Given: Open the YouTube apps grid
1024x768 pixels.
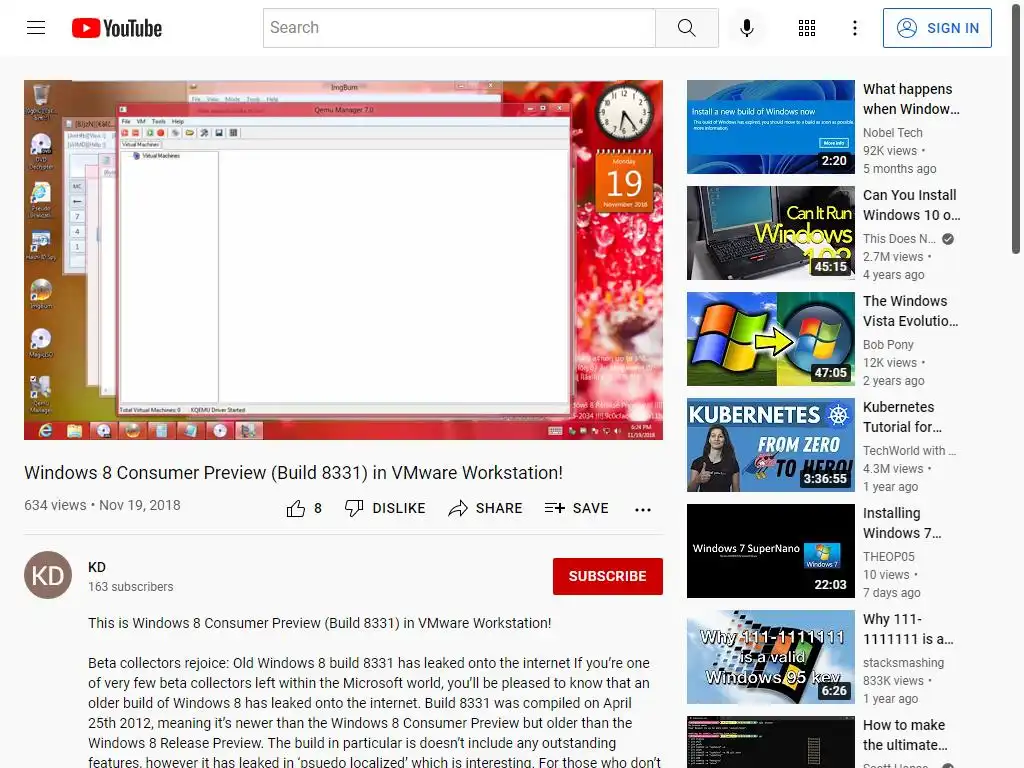Looking at the screenshot, I should click(x=807, y=28).
